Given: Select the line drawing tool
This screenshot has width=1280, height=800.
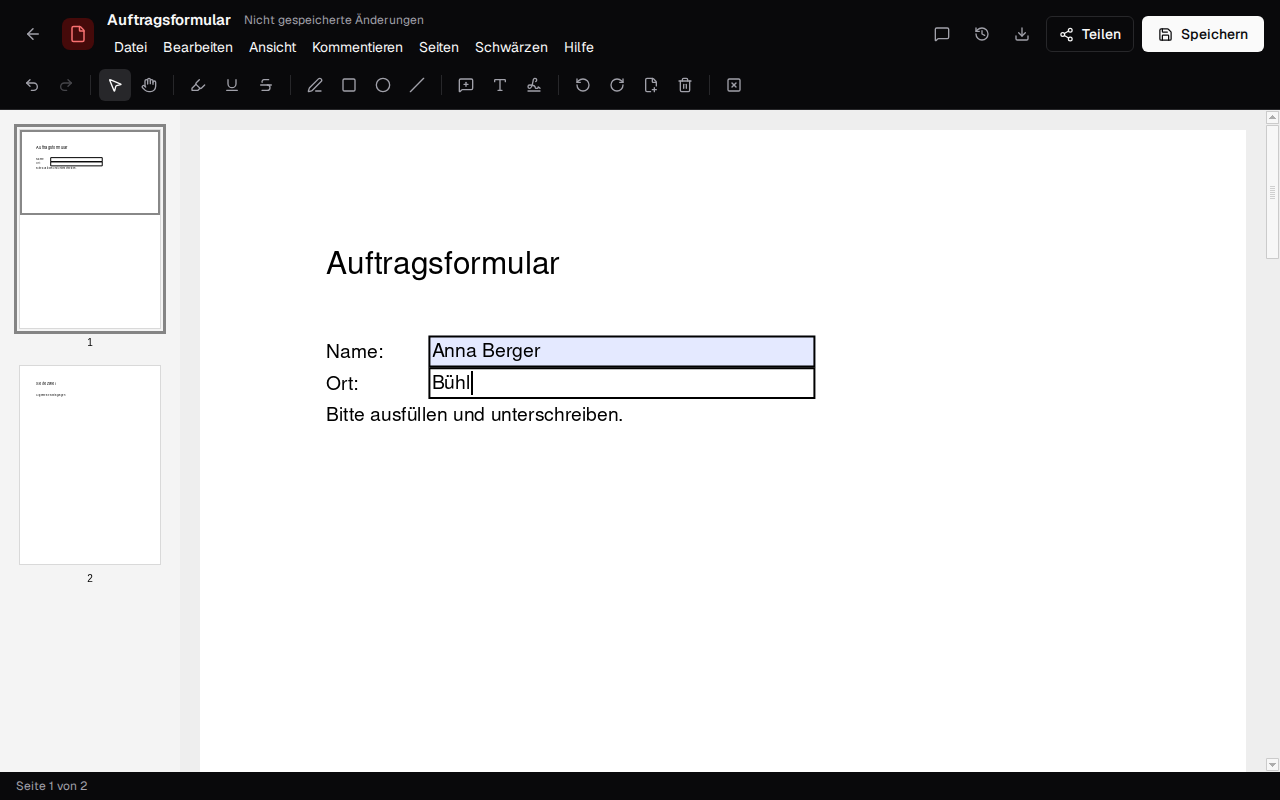Looking at the screenshot, I should (417, 85).
